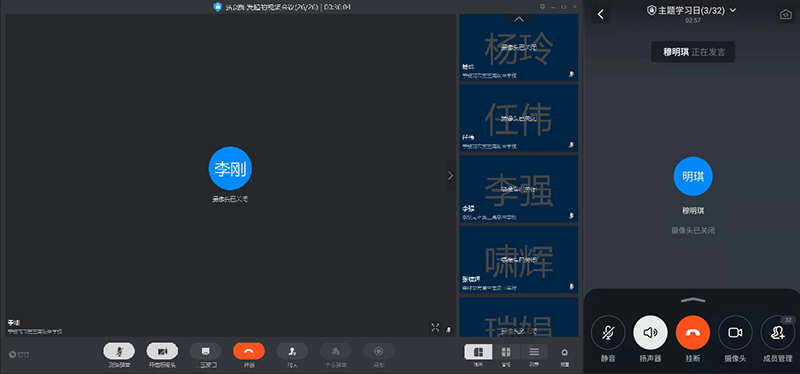Select 瑞娟 participant thumbnail
Viewport: 800px width, 374px height.
[518, 317]
